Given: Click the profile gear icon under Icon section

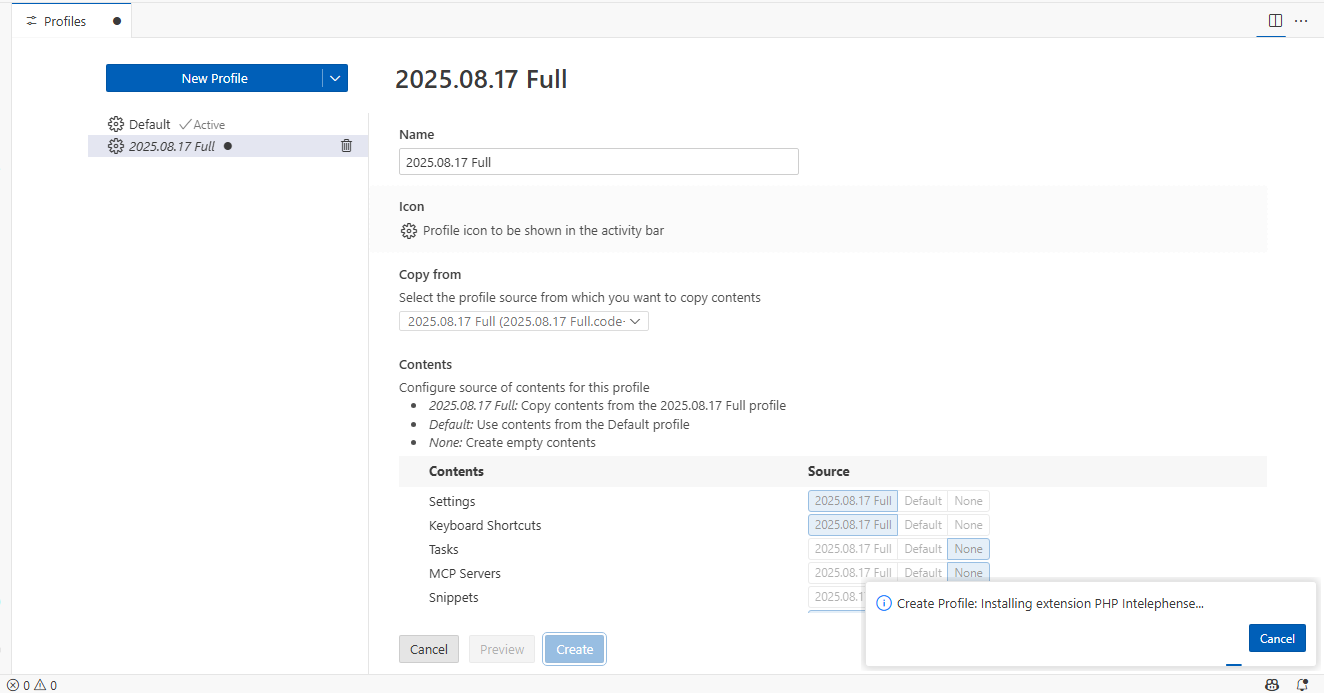Looking at the screenshot, I should (x=408, y=231).
